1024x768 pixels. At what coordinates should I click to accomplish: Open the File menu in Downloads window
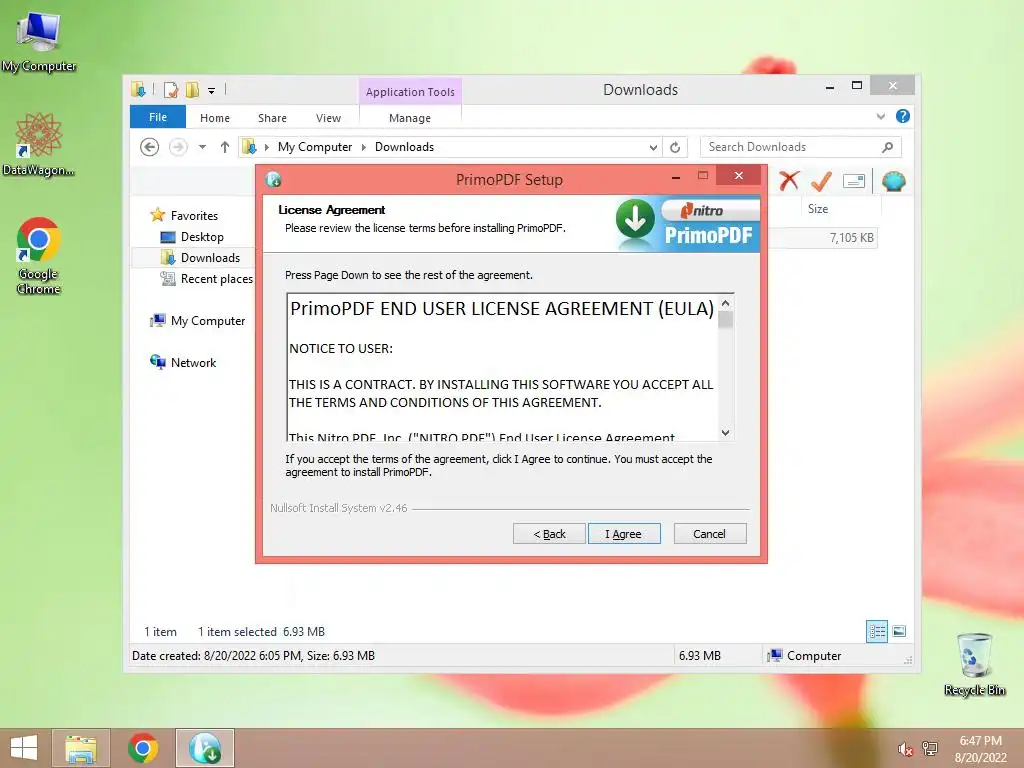click(158, 117)
